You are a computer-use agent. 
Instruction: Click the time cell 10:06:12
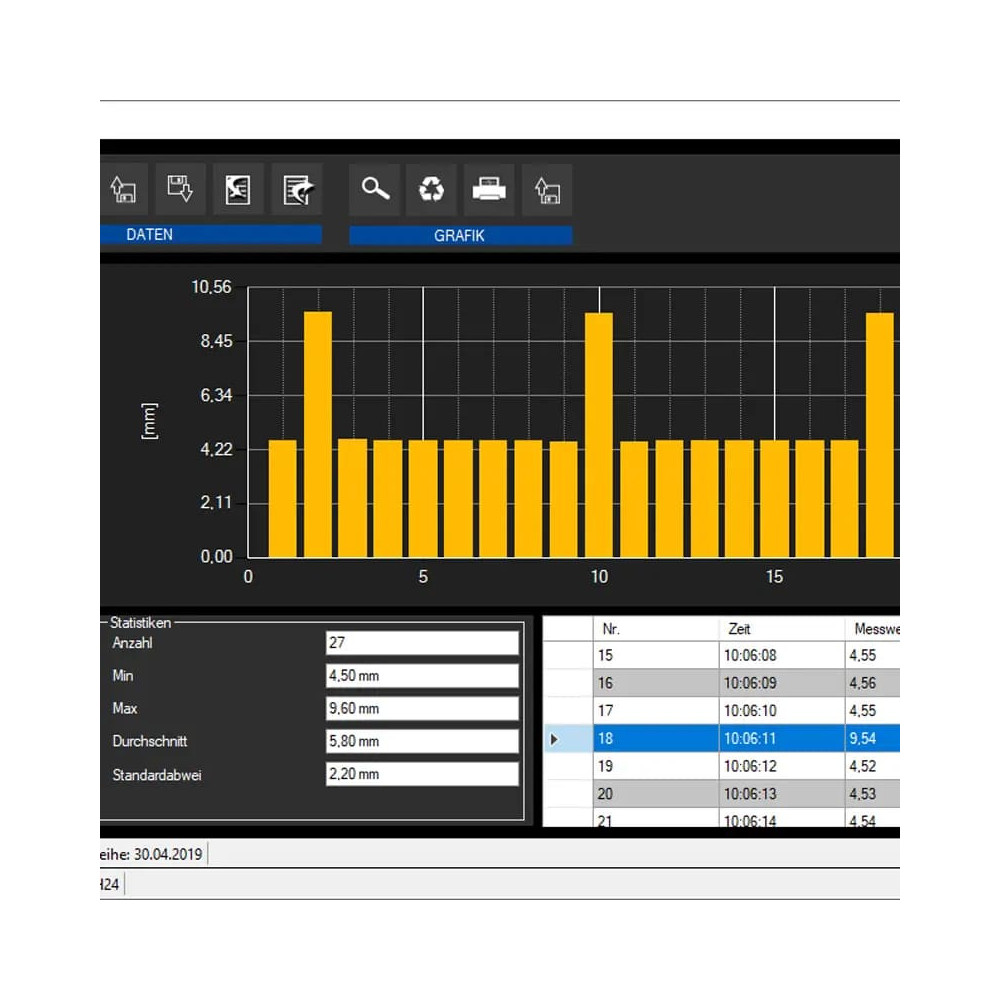pos(782,766)
